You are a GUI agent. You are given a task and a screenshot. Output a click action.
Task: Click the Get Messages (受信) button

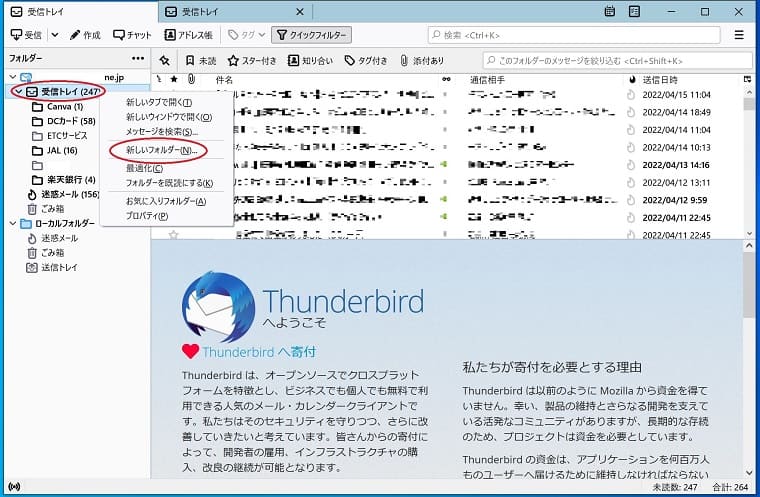point(26,35)
